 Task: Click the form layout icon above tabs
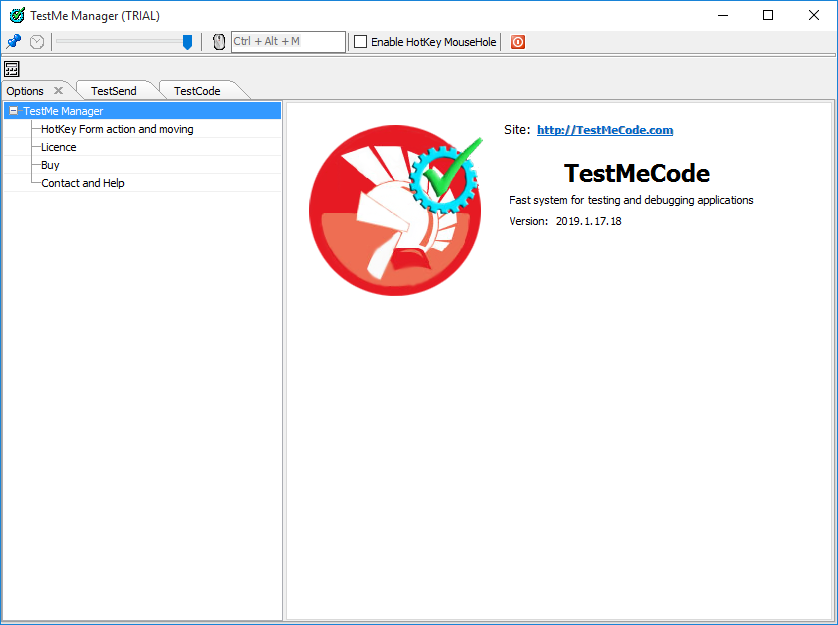pos(12,69)
